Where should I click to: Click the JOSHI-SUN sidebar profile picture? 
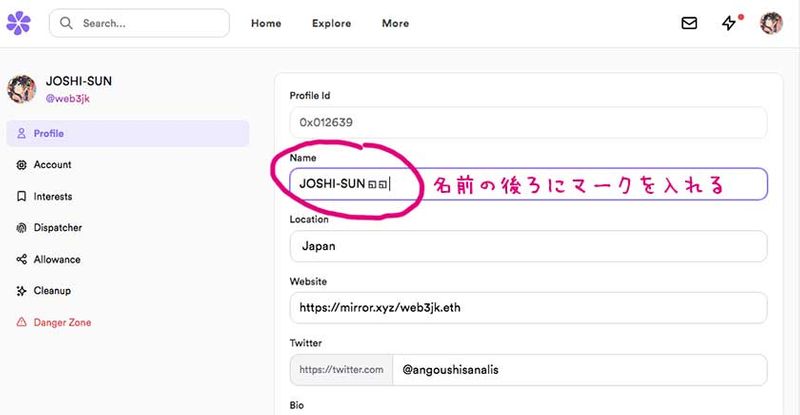pos(22,89)
